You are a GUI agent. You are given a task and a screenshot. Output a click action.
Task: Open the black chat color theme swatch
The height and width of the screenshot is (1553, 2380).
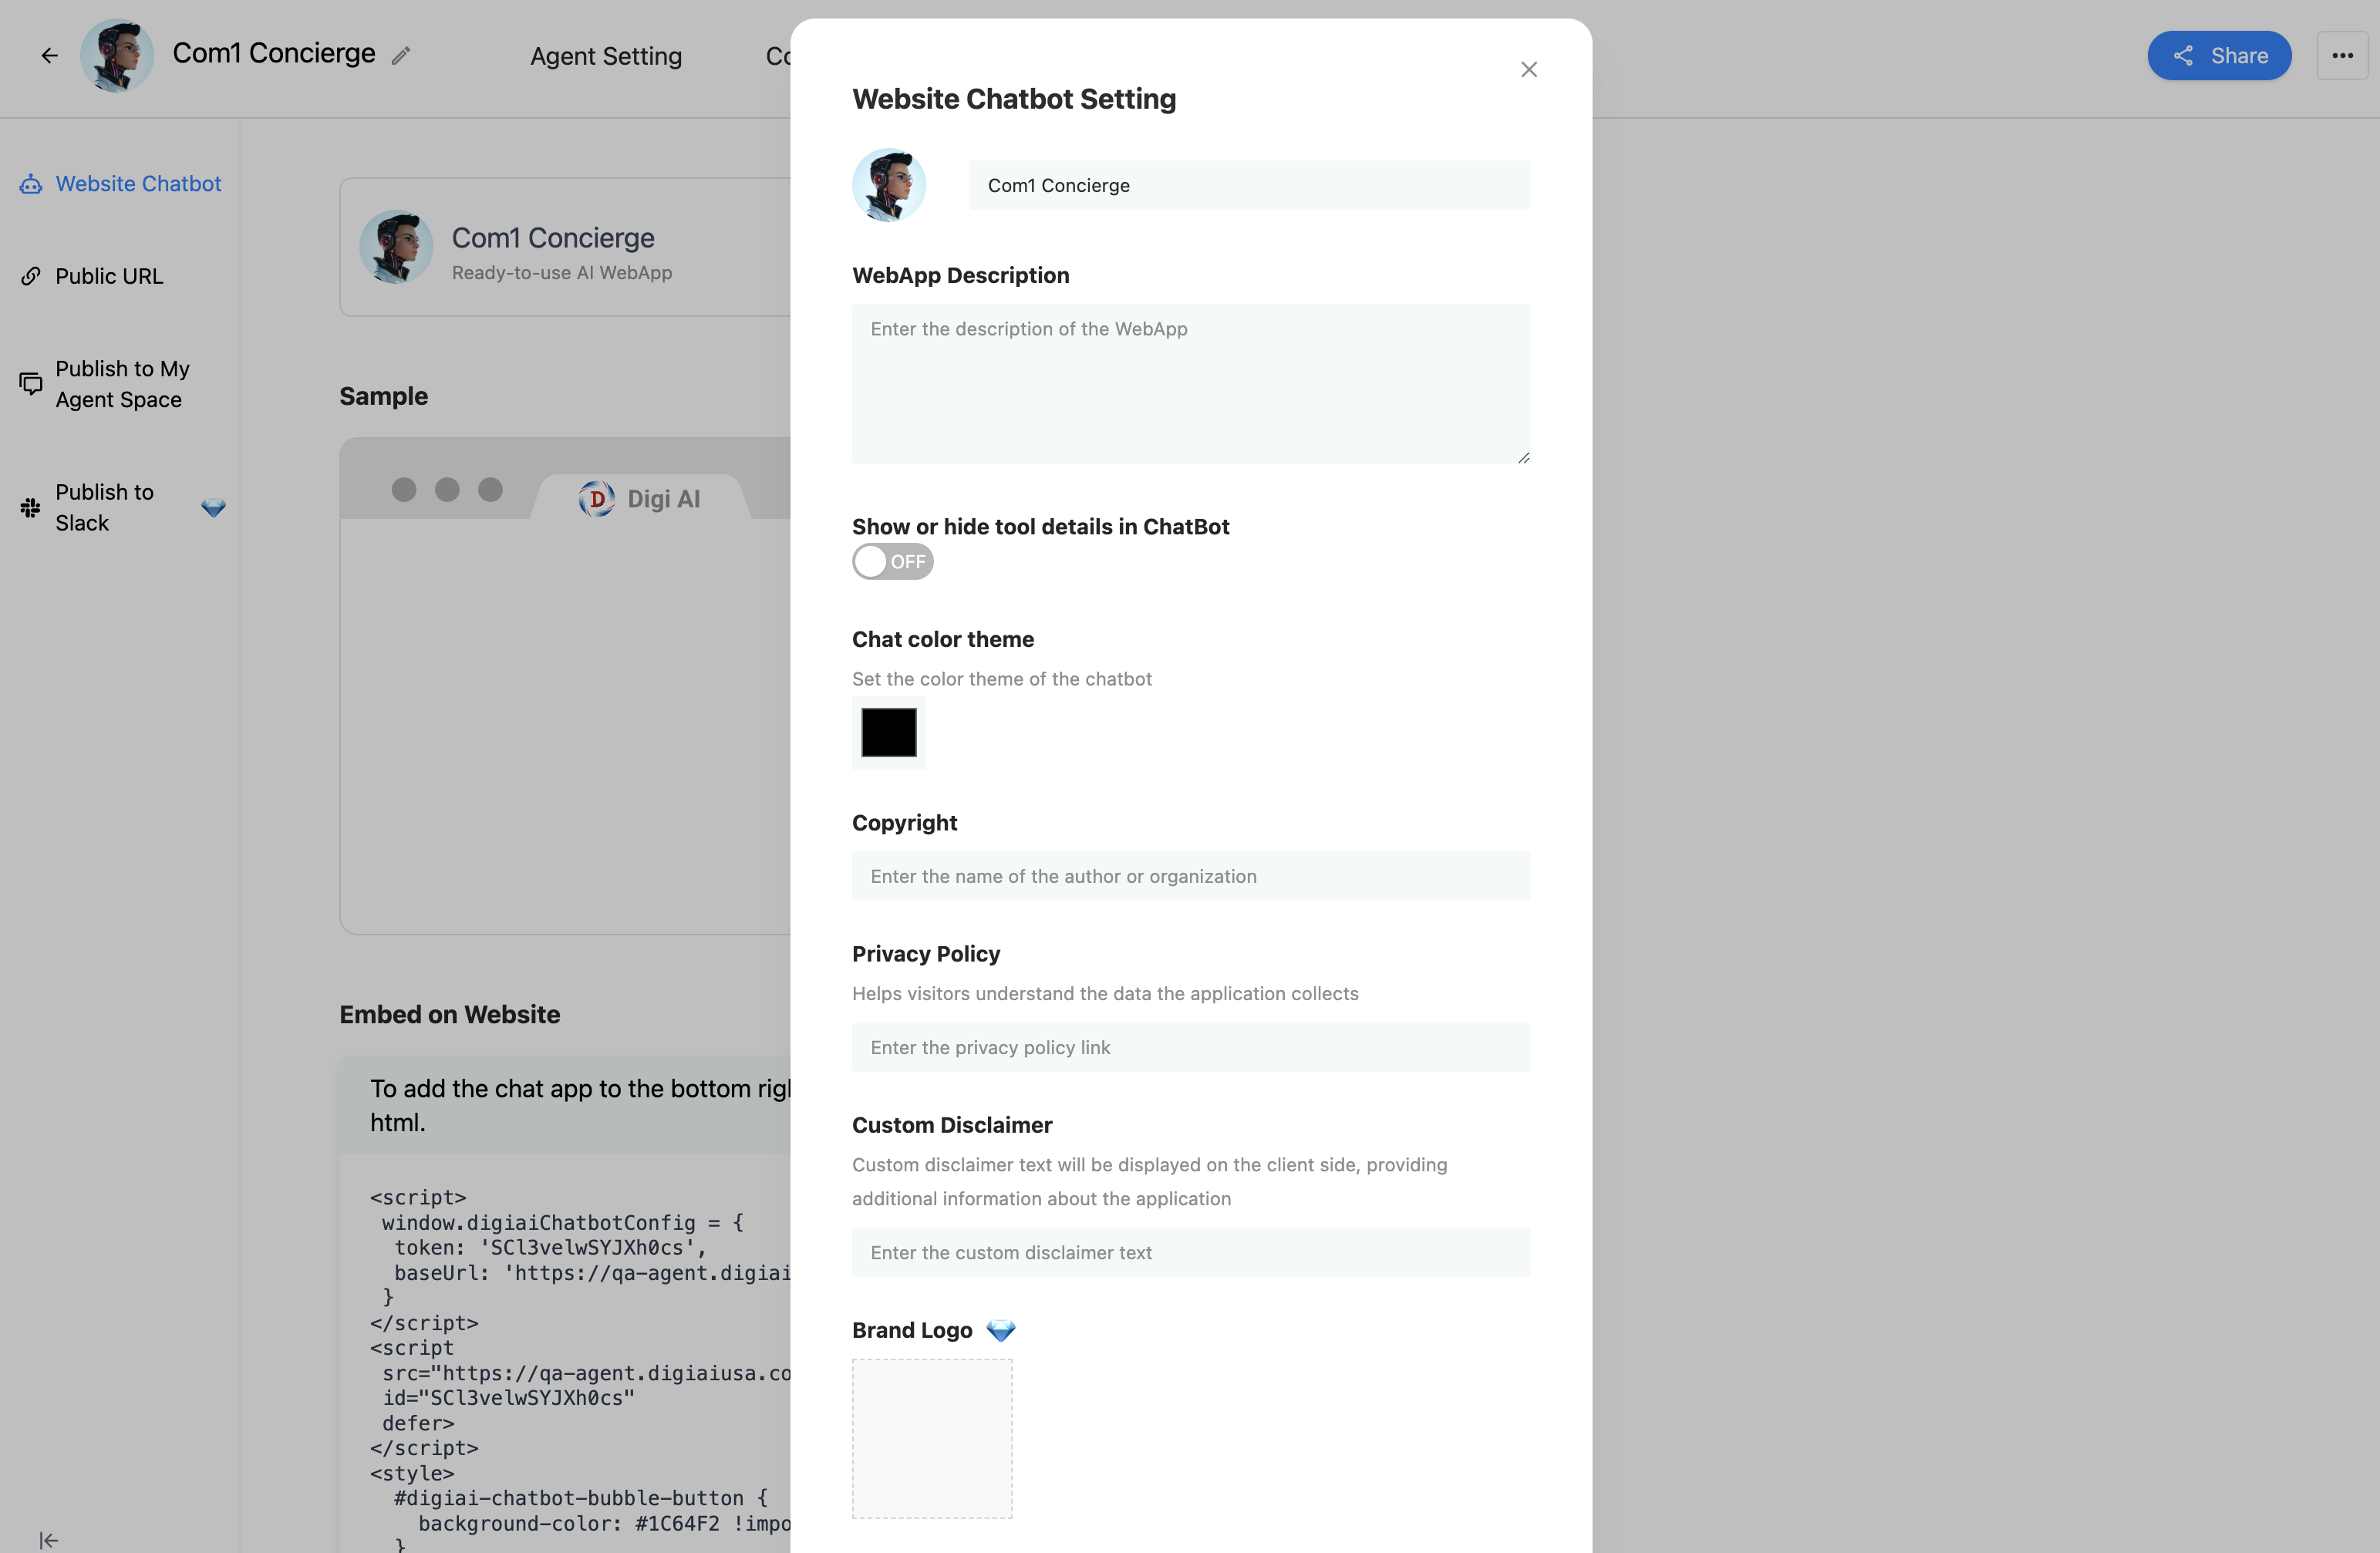tap(889, 732)
